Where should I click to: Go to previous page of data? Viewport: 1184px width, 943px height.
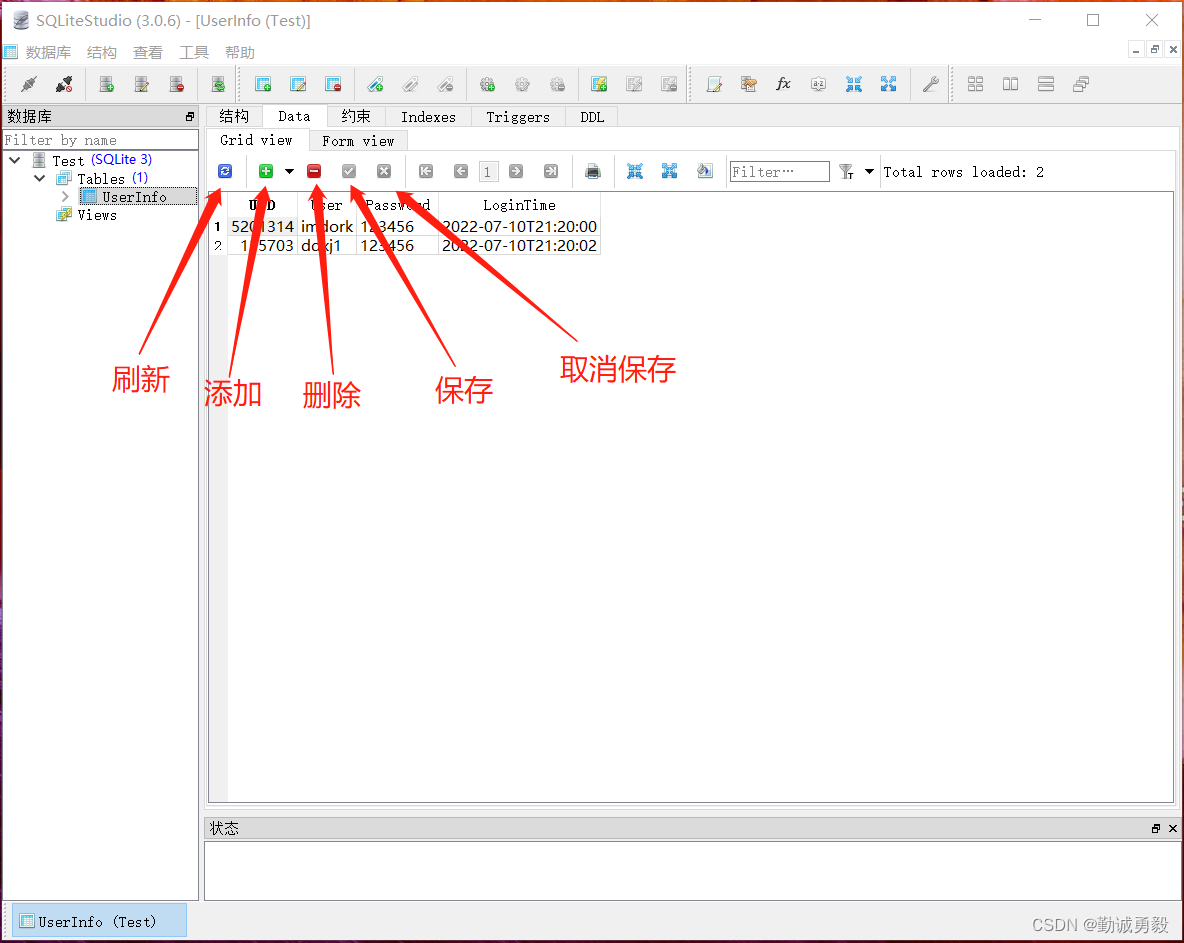pos(461,171)
